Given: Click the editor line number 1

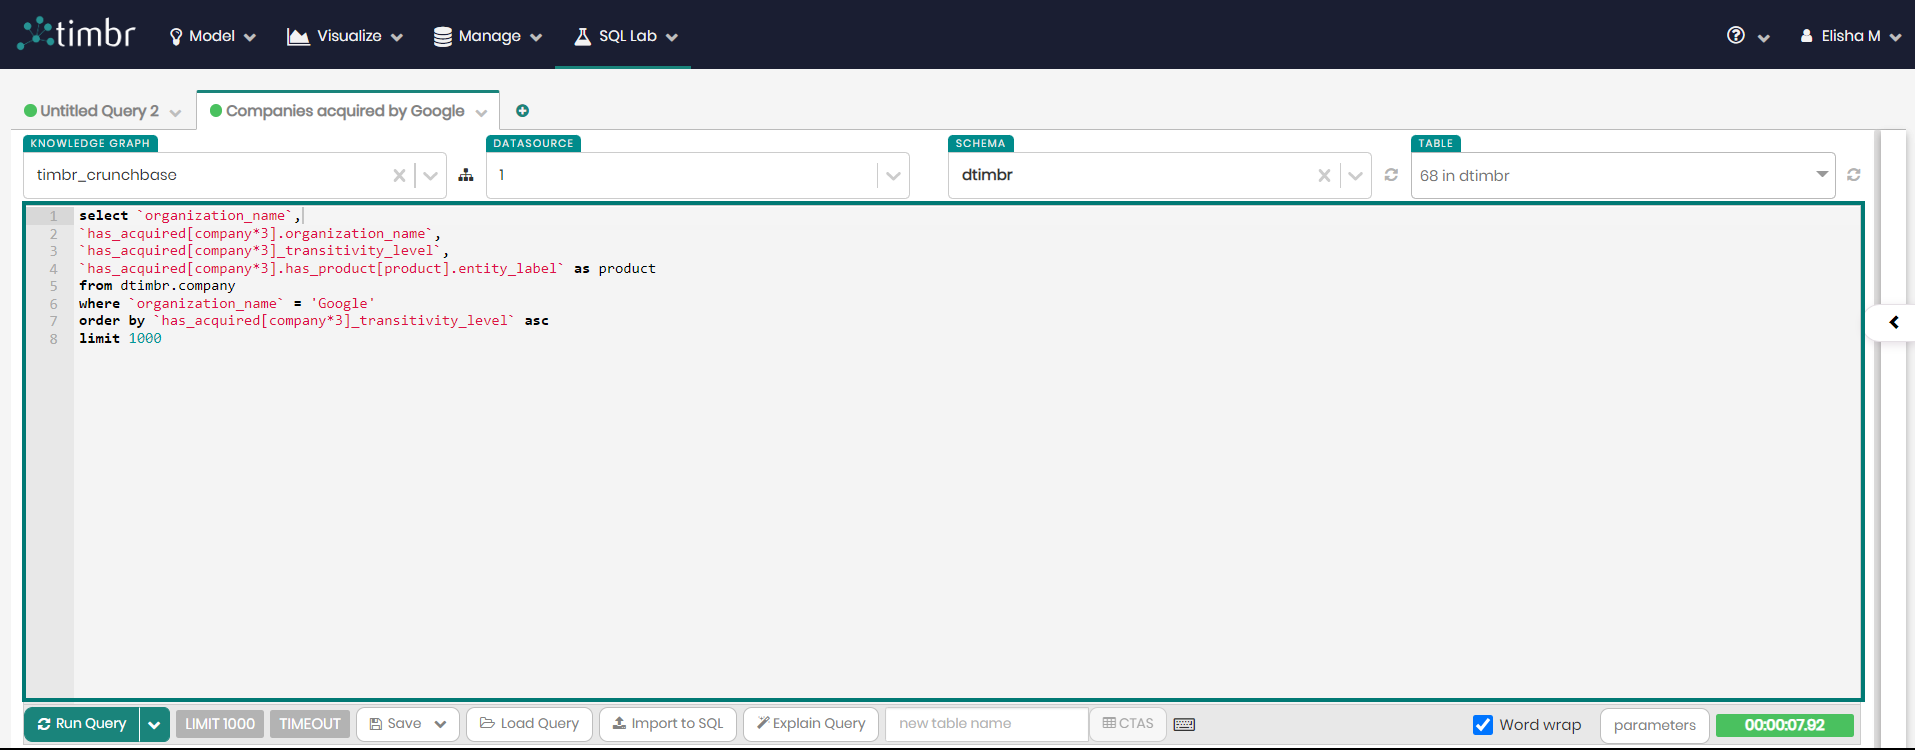Looking at the screenshot, I should coord(54,216).
